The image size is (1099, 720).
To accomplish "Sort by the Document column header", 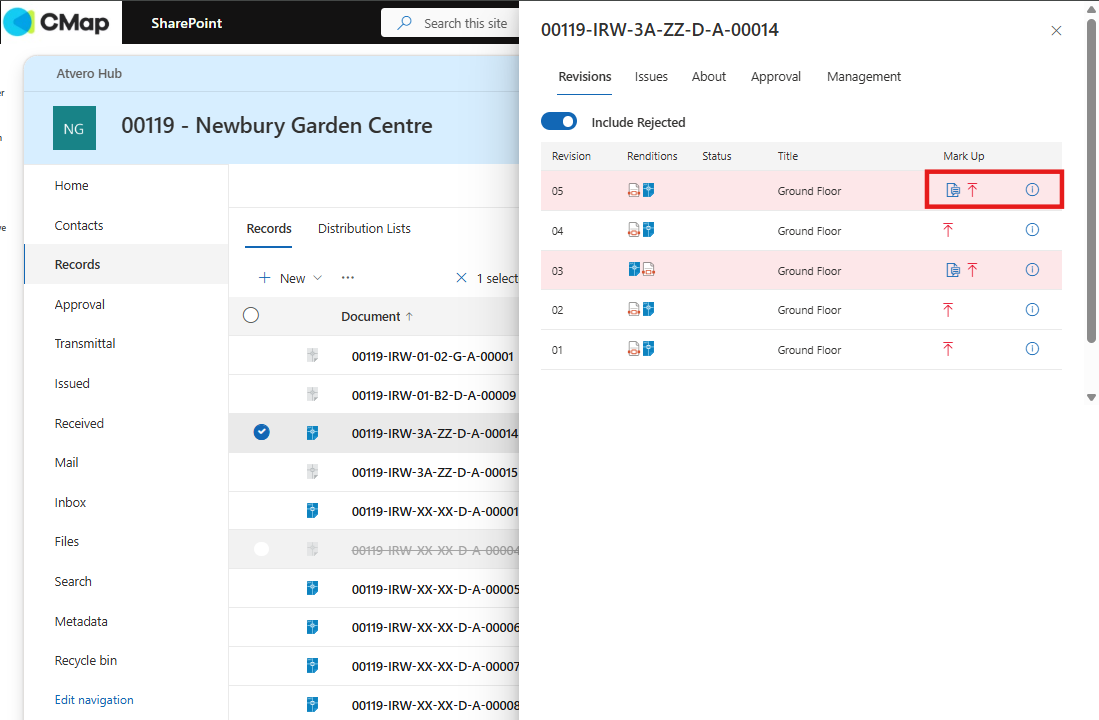I will [x=377, y=316].
